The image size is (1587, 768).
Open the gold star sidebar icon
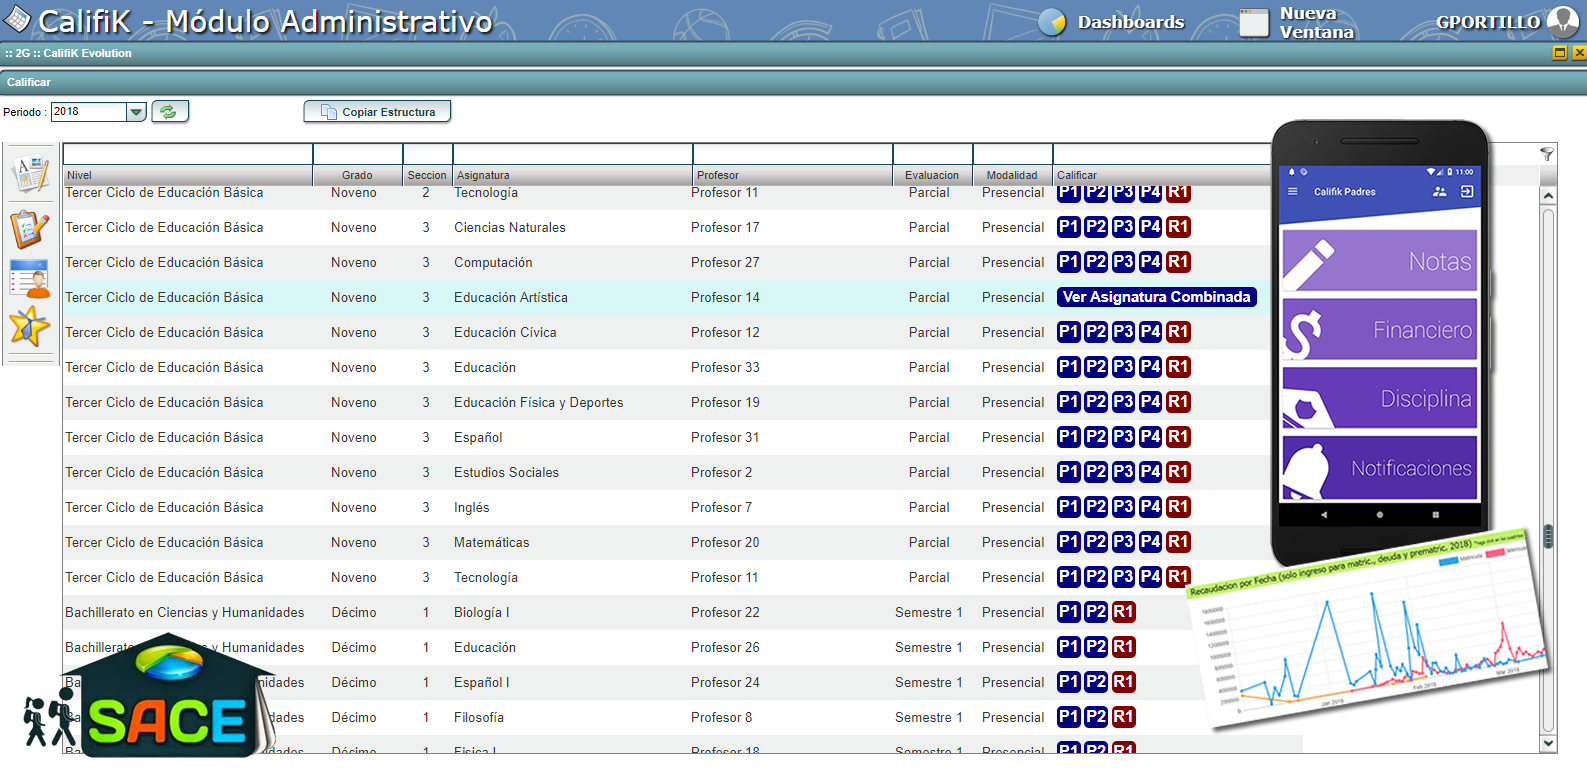coord(30,327)
